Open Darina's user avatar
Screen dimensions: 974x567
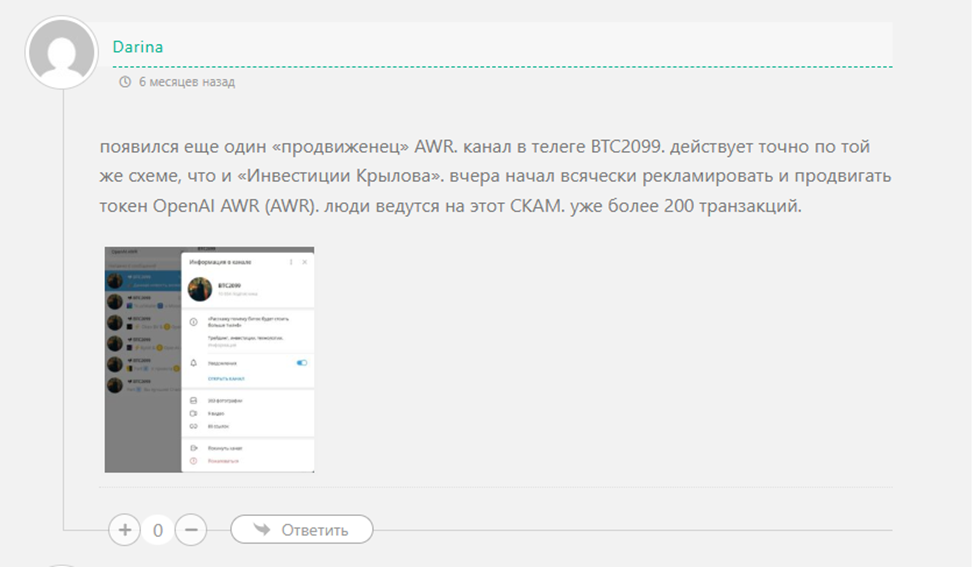[x=61, y=53]
